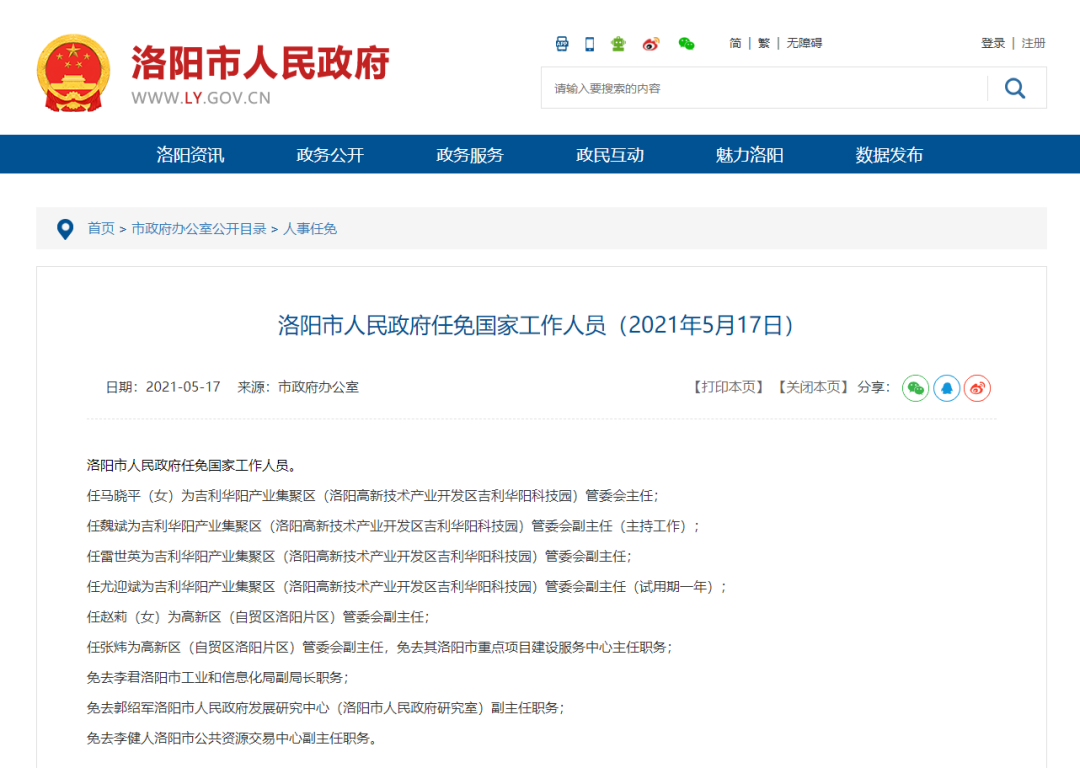The width and height of the screenshot is (1080, 768).
Task: Switch to traditional Chinese 繁
Action: tap(764, 43)
